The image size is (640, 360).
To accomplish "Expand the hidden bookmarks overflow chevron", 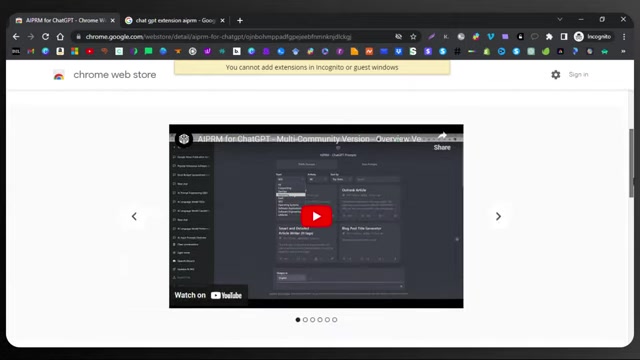I will pos(623,51).
